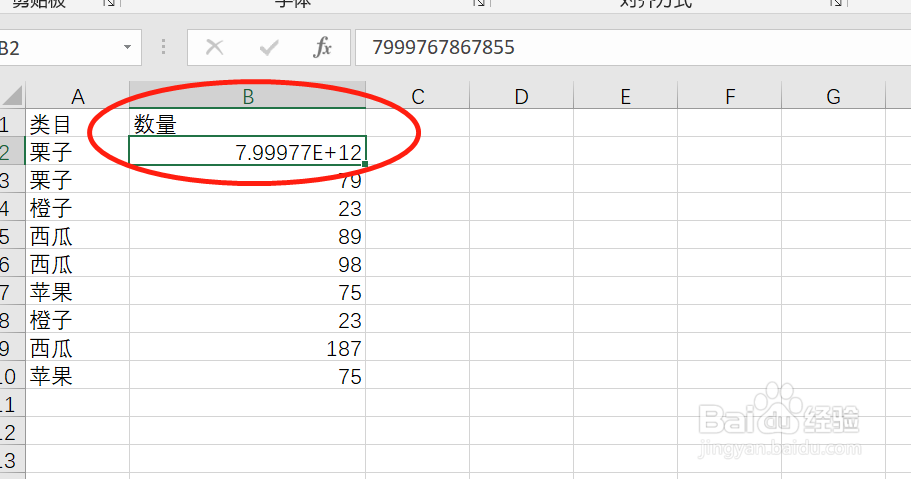The height and width of the screenshot is (479, 911).
Task: Click cell B7 with value 75
Action: (248, 291)
